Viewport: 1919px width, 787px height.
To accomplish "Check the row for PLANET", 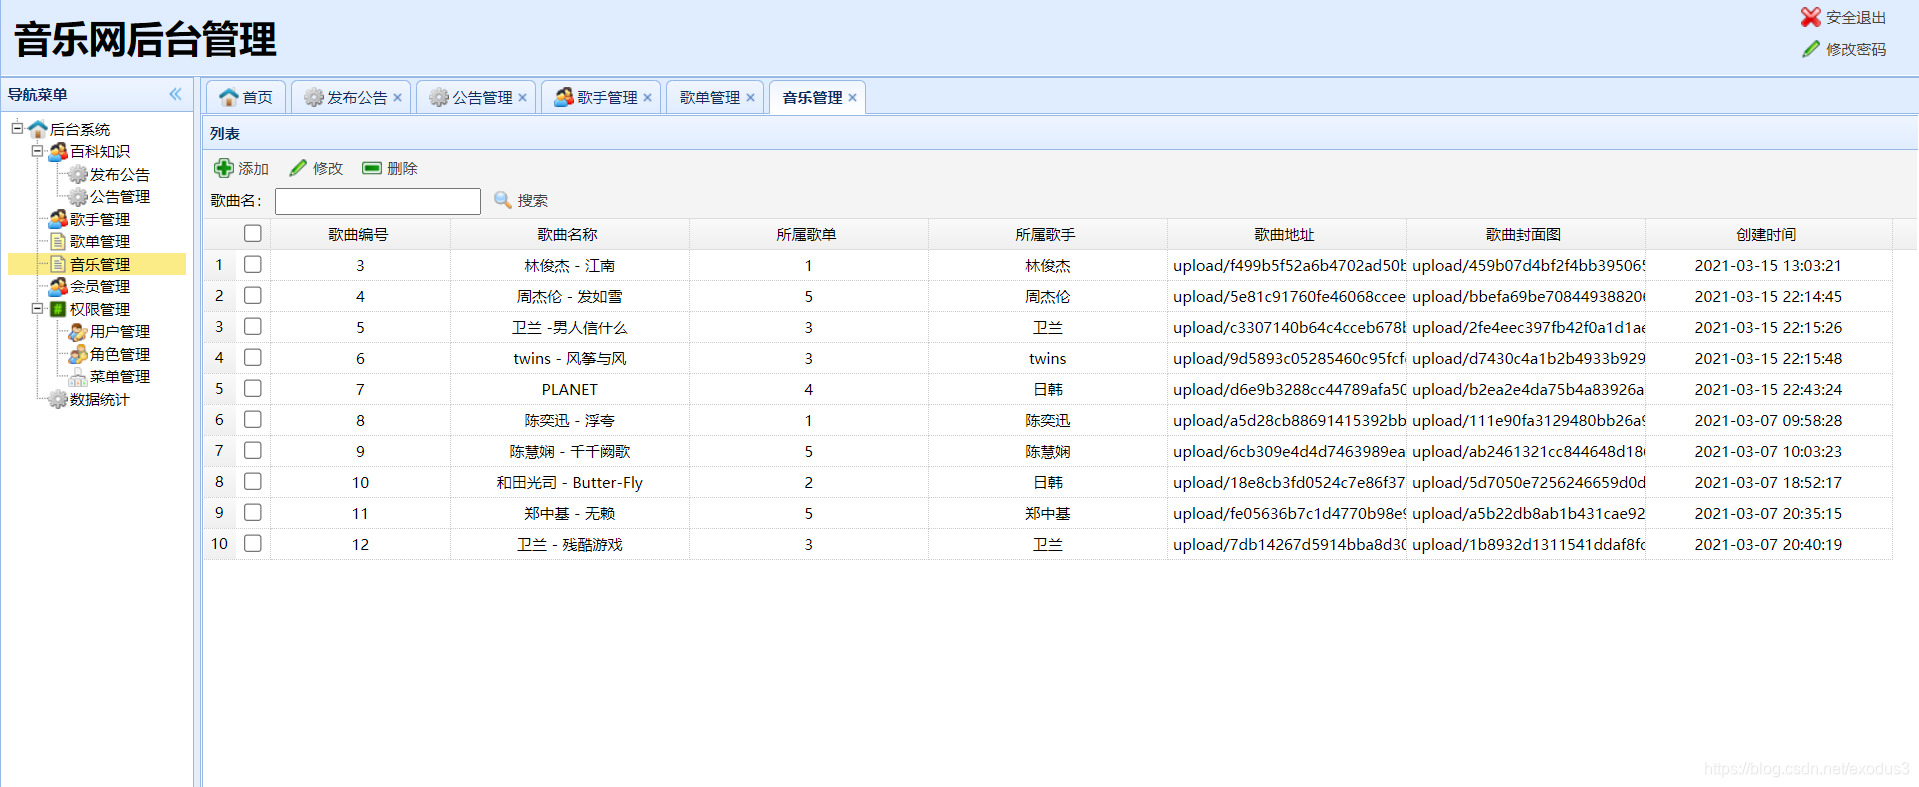I will pyautogui.click(x=253, y=388).
